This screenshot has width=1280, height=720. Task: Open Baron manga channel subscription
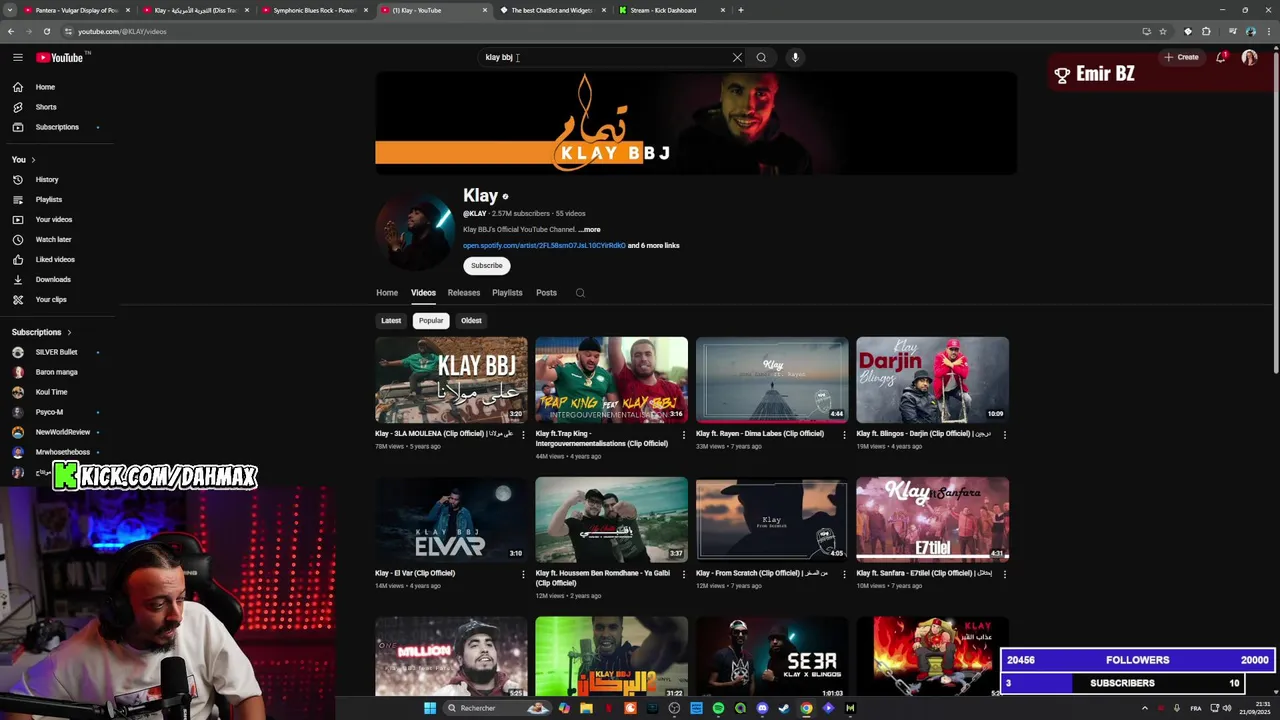coord(58,372)
